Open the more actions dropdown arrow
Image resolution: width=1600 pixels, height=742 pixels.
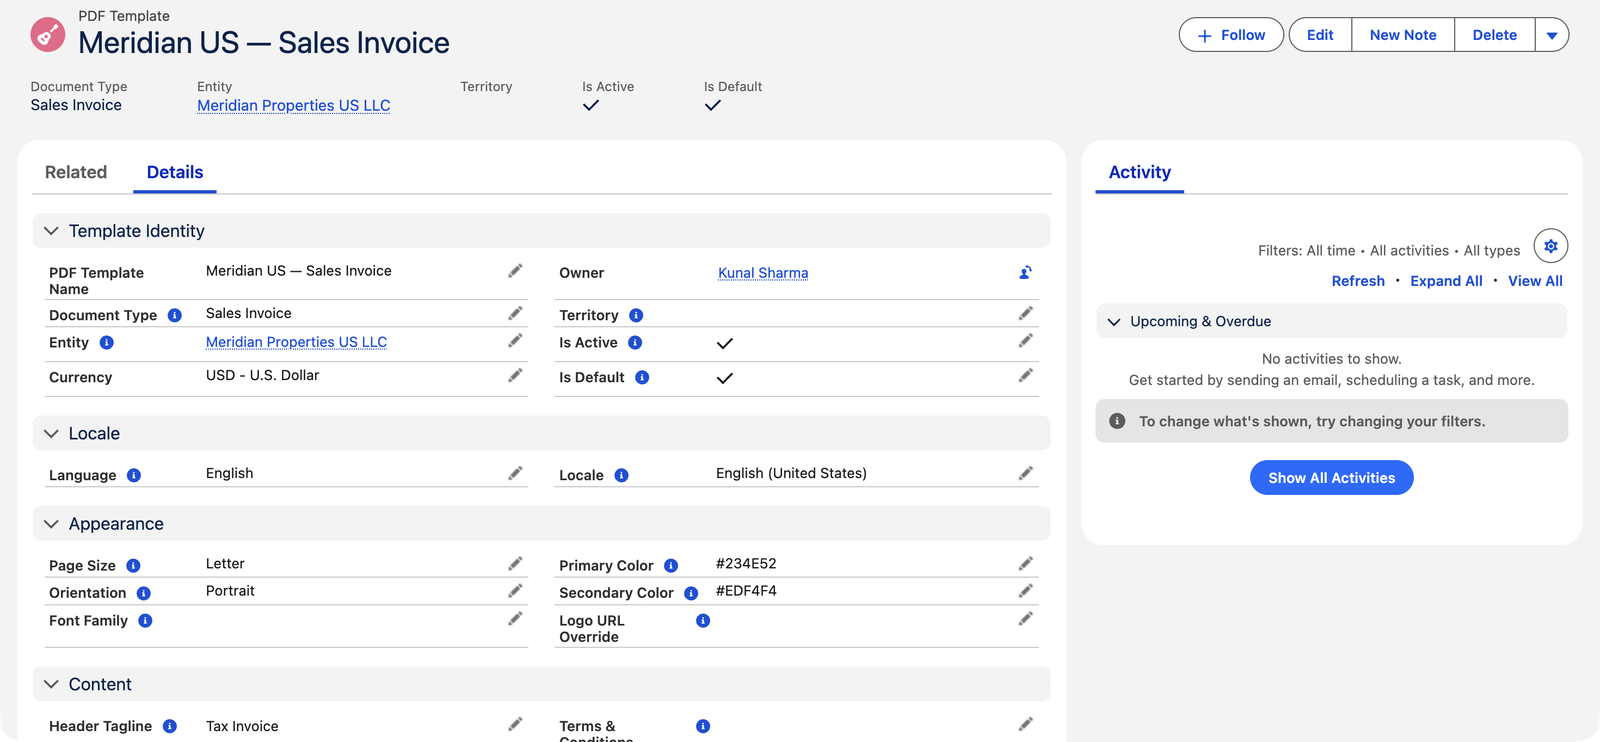tap(1552, 35)
